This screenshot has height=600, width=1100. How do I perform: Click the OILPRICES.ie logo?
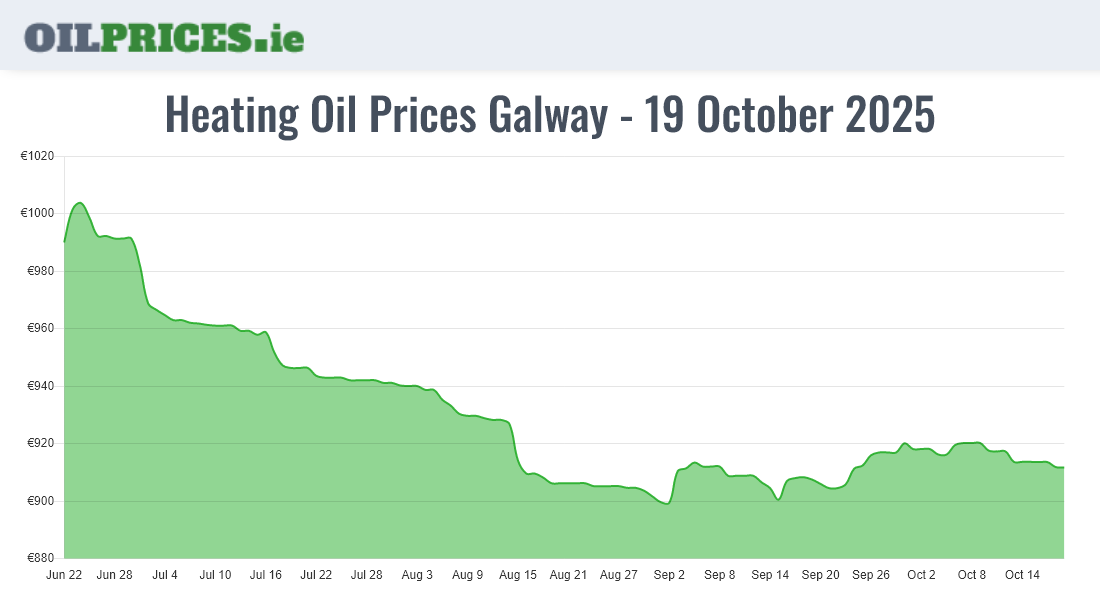click(164, 37)
